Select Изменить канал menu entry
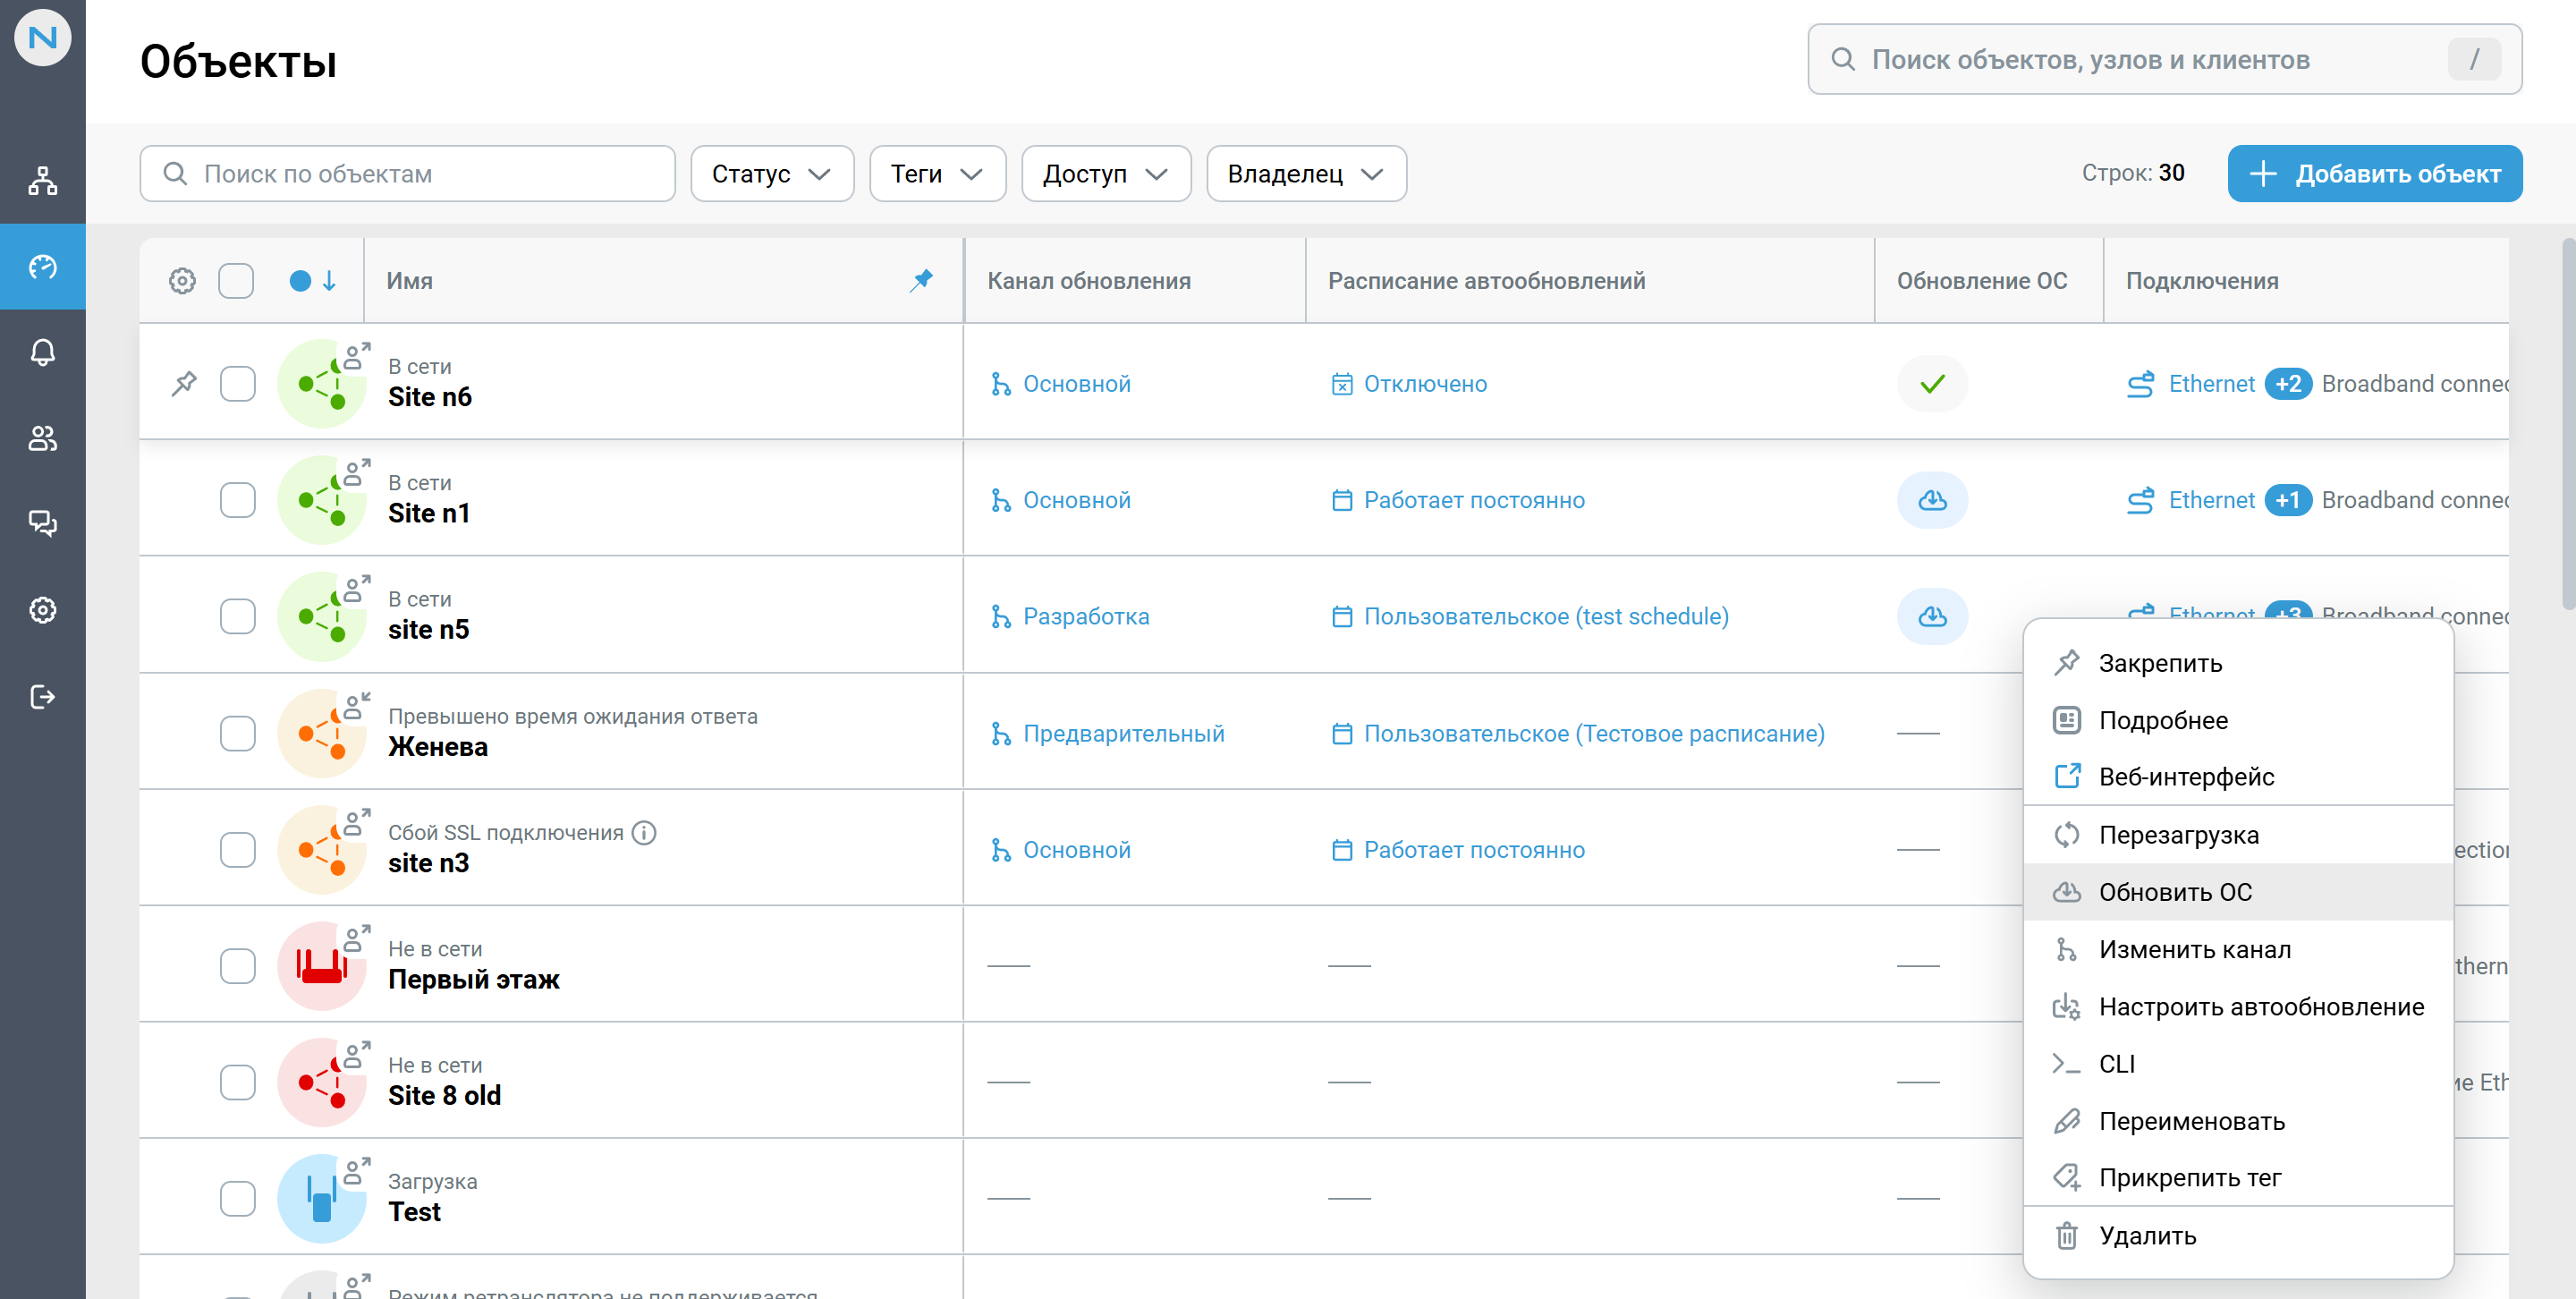2576x1299 pixels. [2238, 949]
